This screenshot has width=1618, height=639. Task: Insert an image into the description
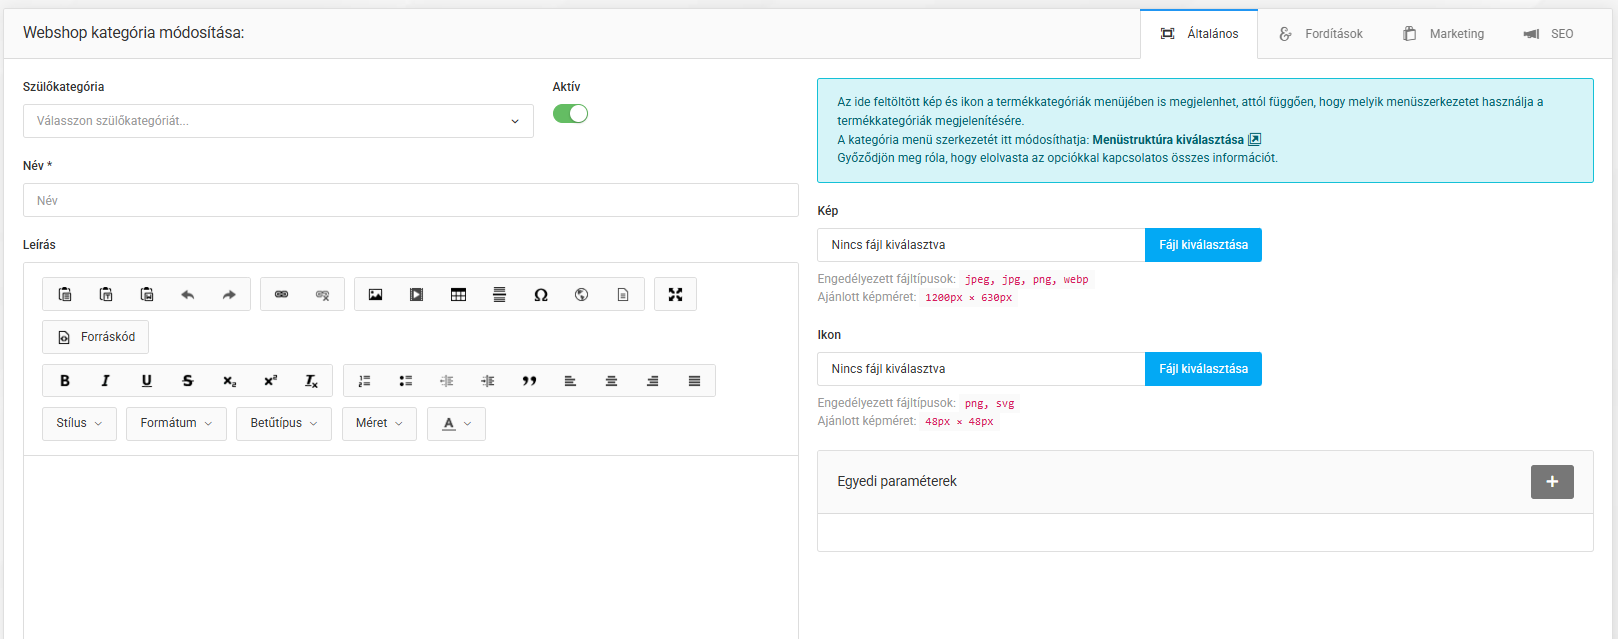[376, 295]
